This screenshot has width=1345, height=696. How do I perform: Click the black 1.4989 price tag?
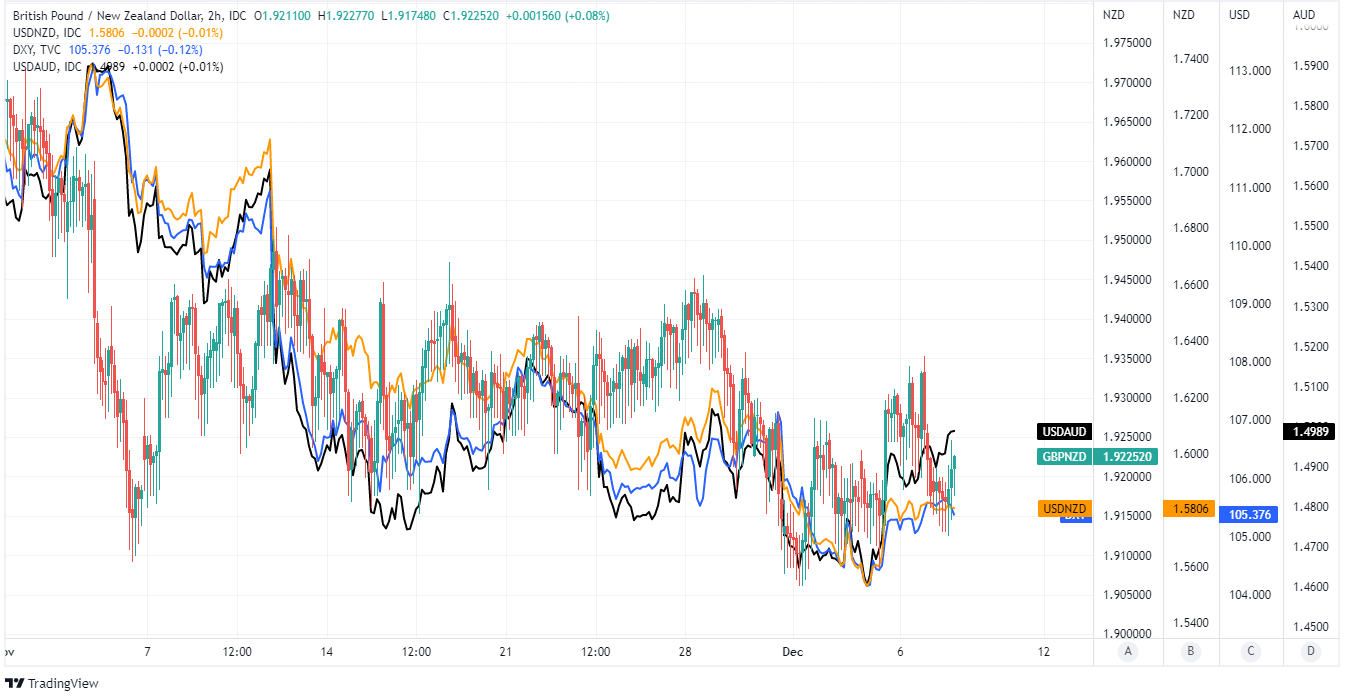coord(1308,432)
